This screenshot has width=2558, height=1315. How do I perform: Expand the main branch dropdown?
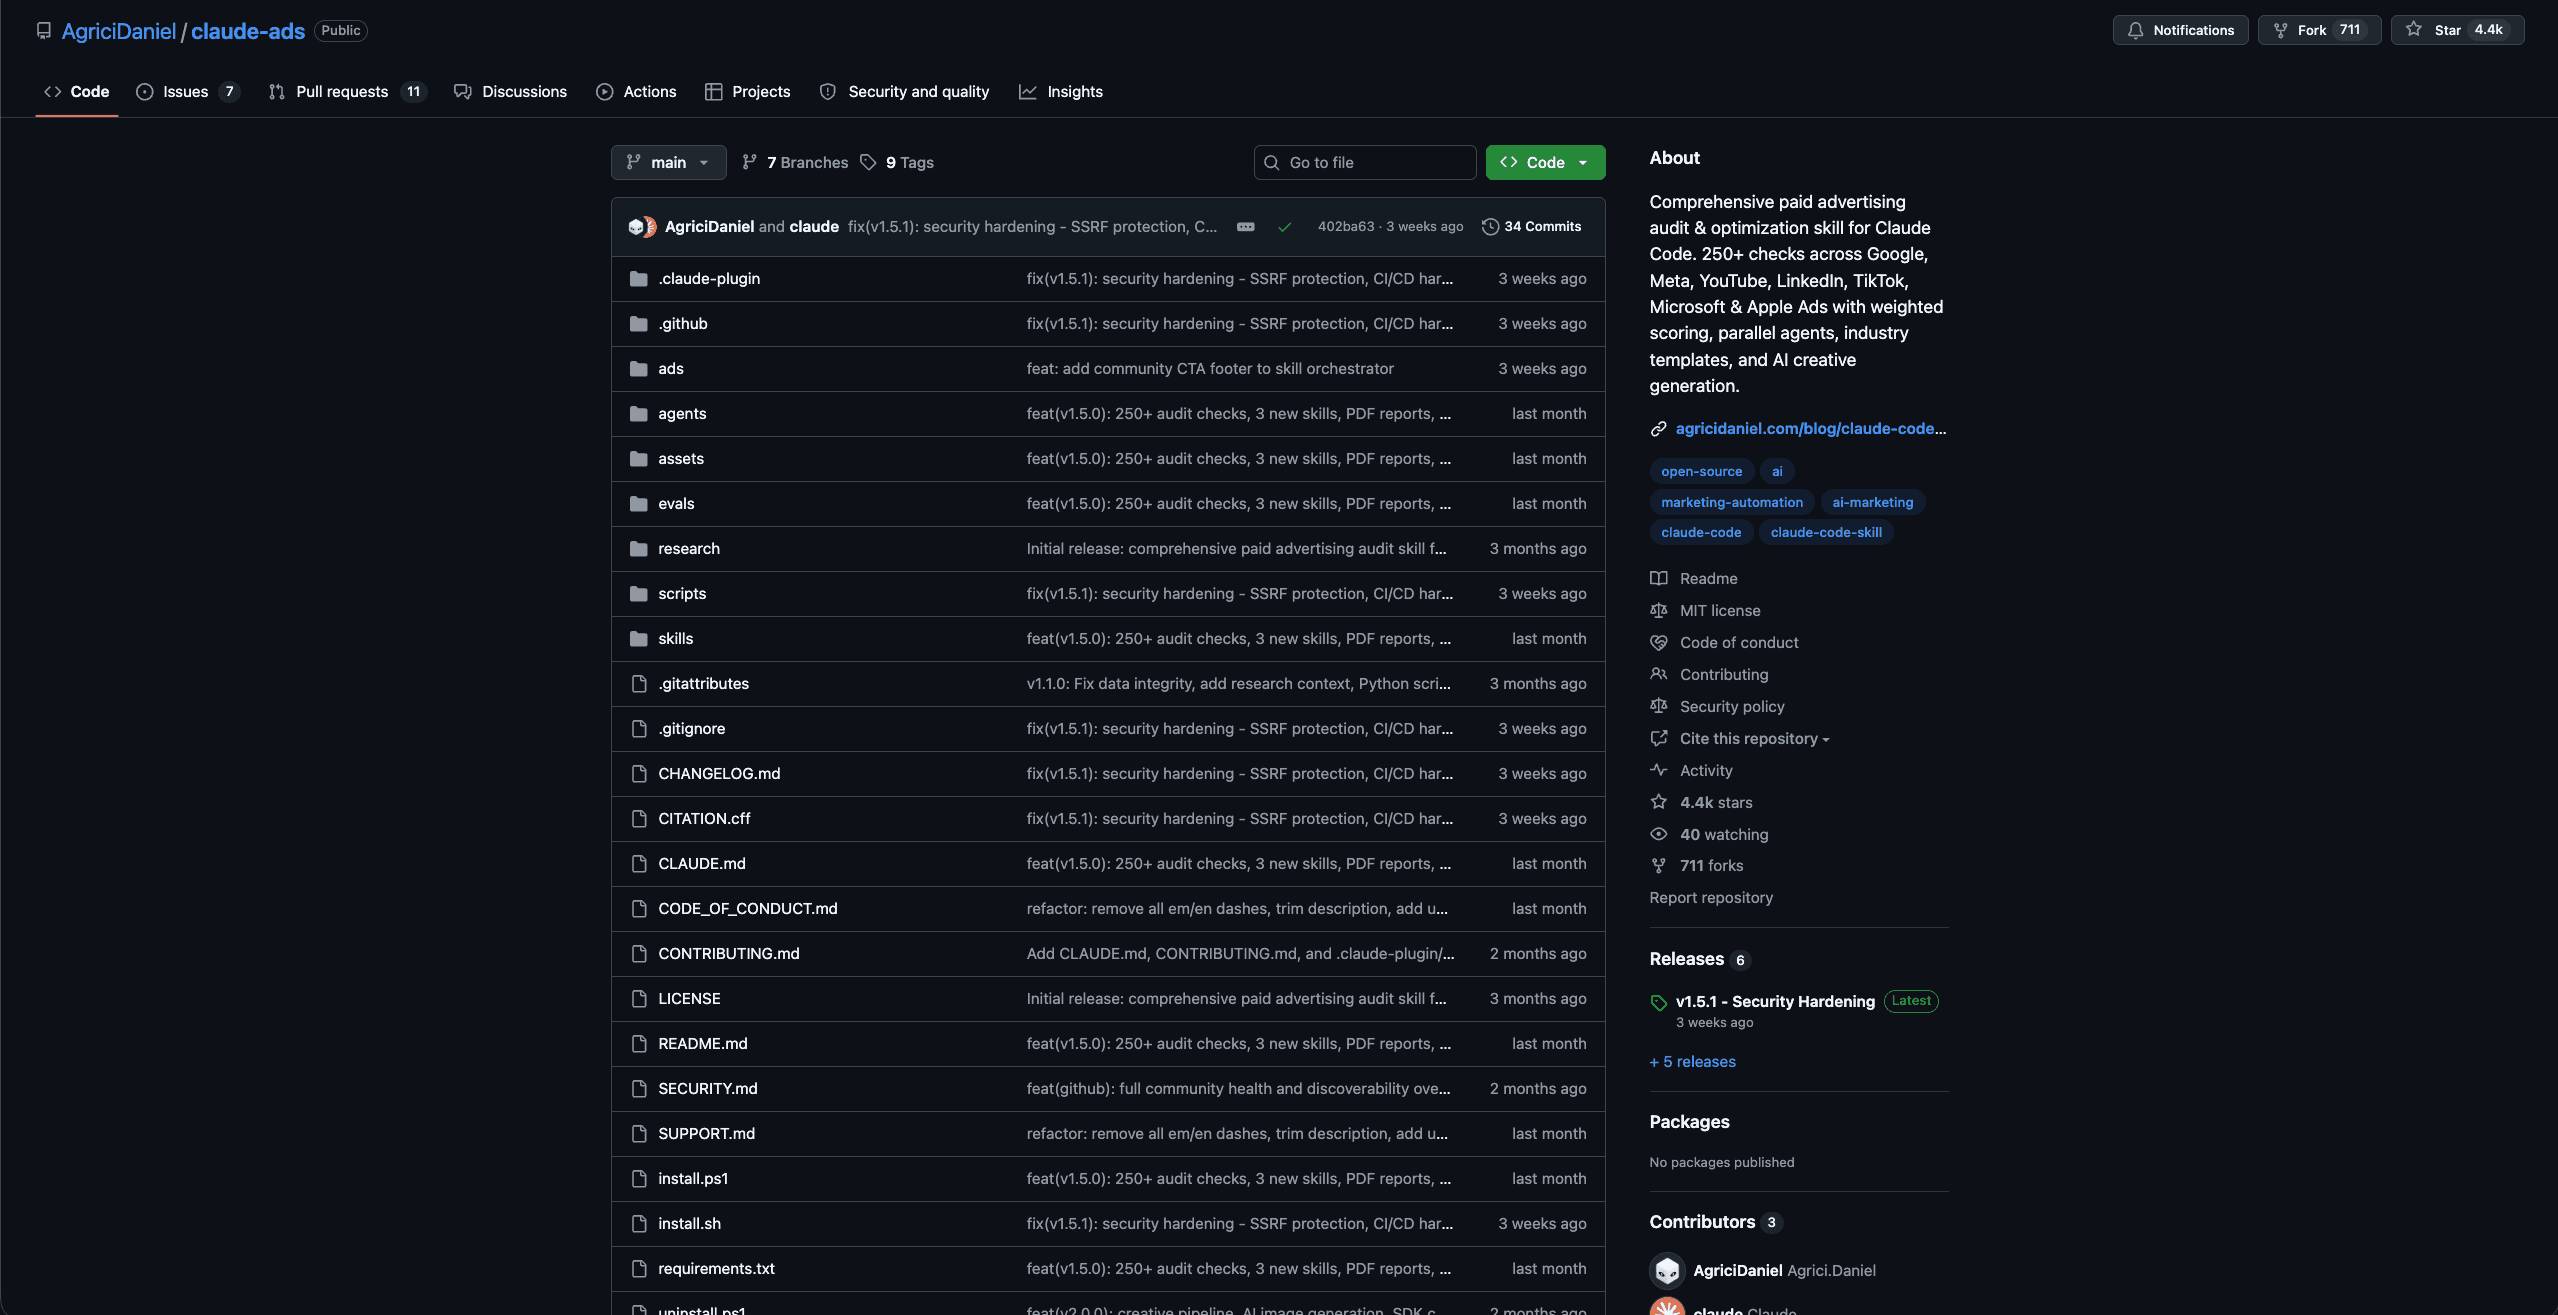pos(668,162)
